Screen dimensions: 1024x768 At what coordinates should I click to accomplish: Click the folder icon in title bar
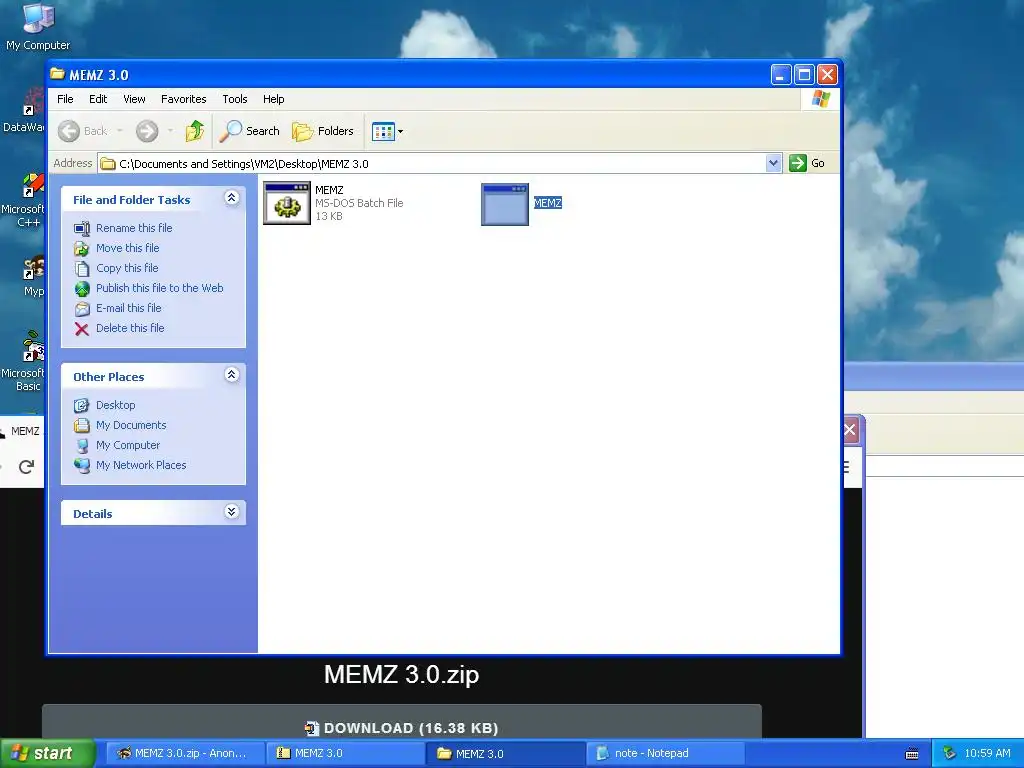point(57,74)
